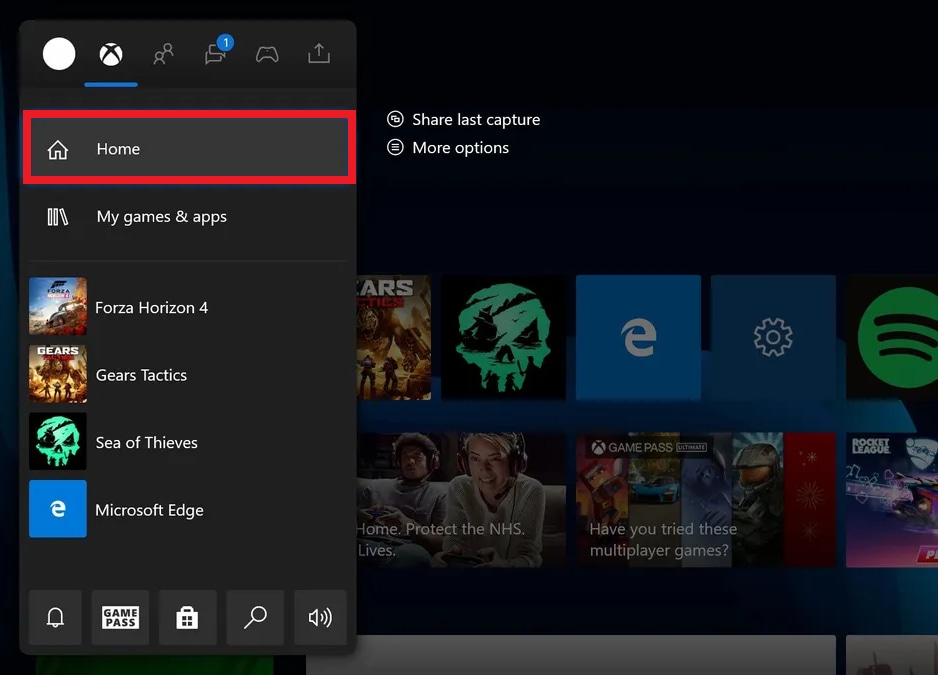Click the blue Edge icon in guide list
Image resolution: width=938 pixels, height=675 pixels.
coord(58,509)
